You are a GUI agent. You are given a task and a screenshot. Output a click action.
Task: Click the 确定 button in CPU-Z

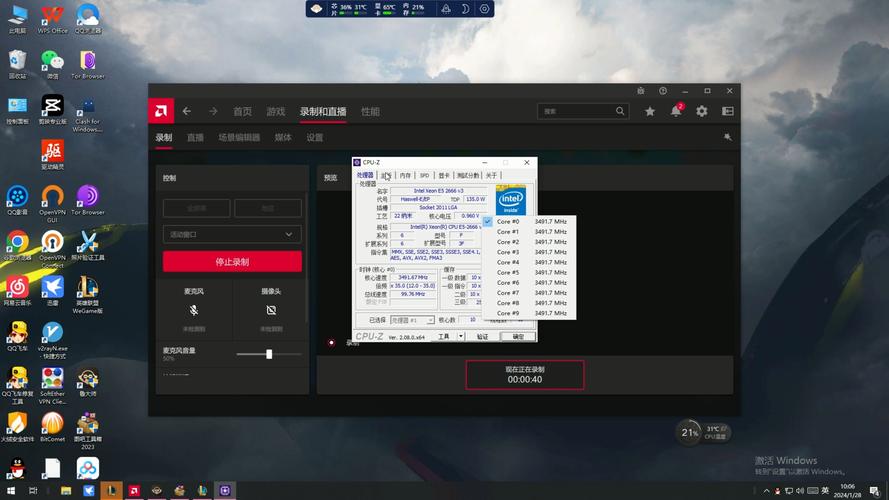pyautogui.click(x=518, y=336)
